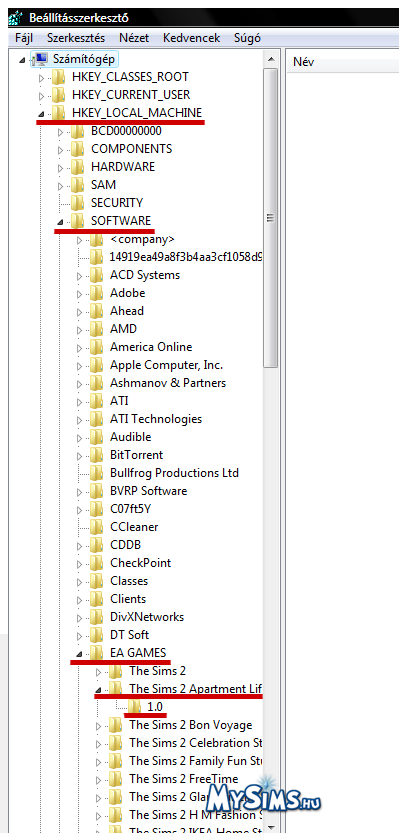
Task: Open the Fájl menu
Action: (x=24, y=38)
